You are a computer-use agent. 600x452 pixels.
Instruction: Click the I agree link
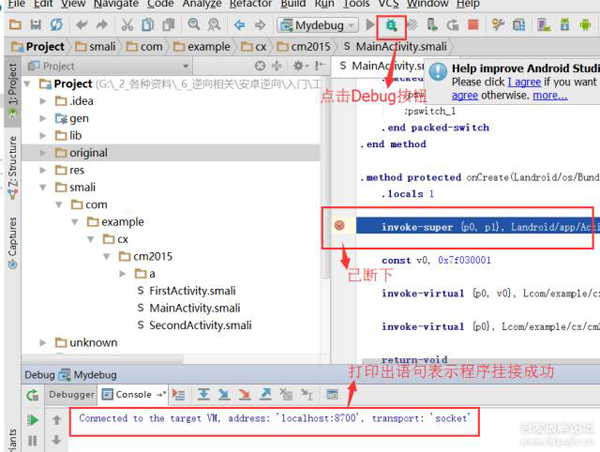(524, 82)
